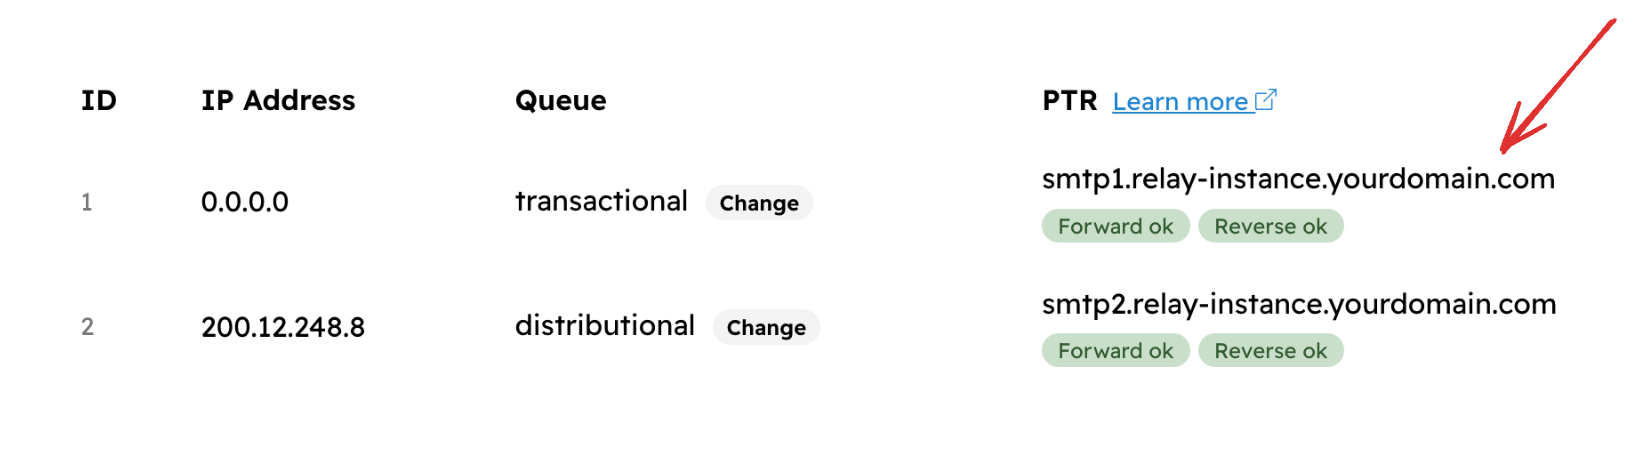Select row ID number 2
The image size is (1644, 454).
(87, 327)
